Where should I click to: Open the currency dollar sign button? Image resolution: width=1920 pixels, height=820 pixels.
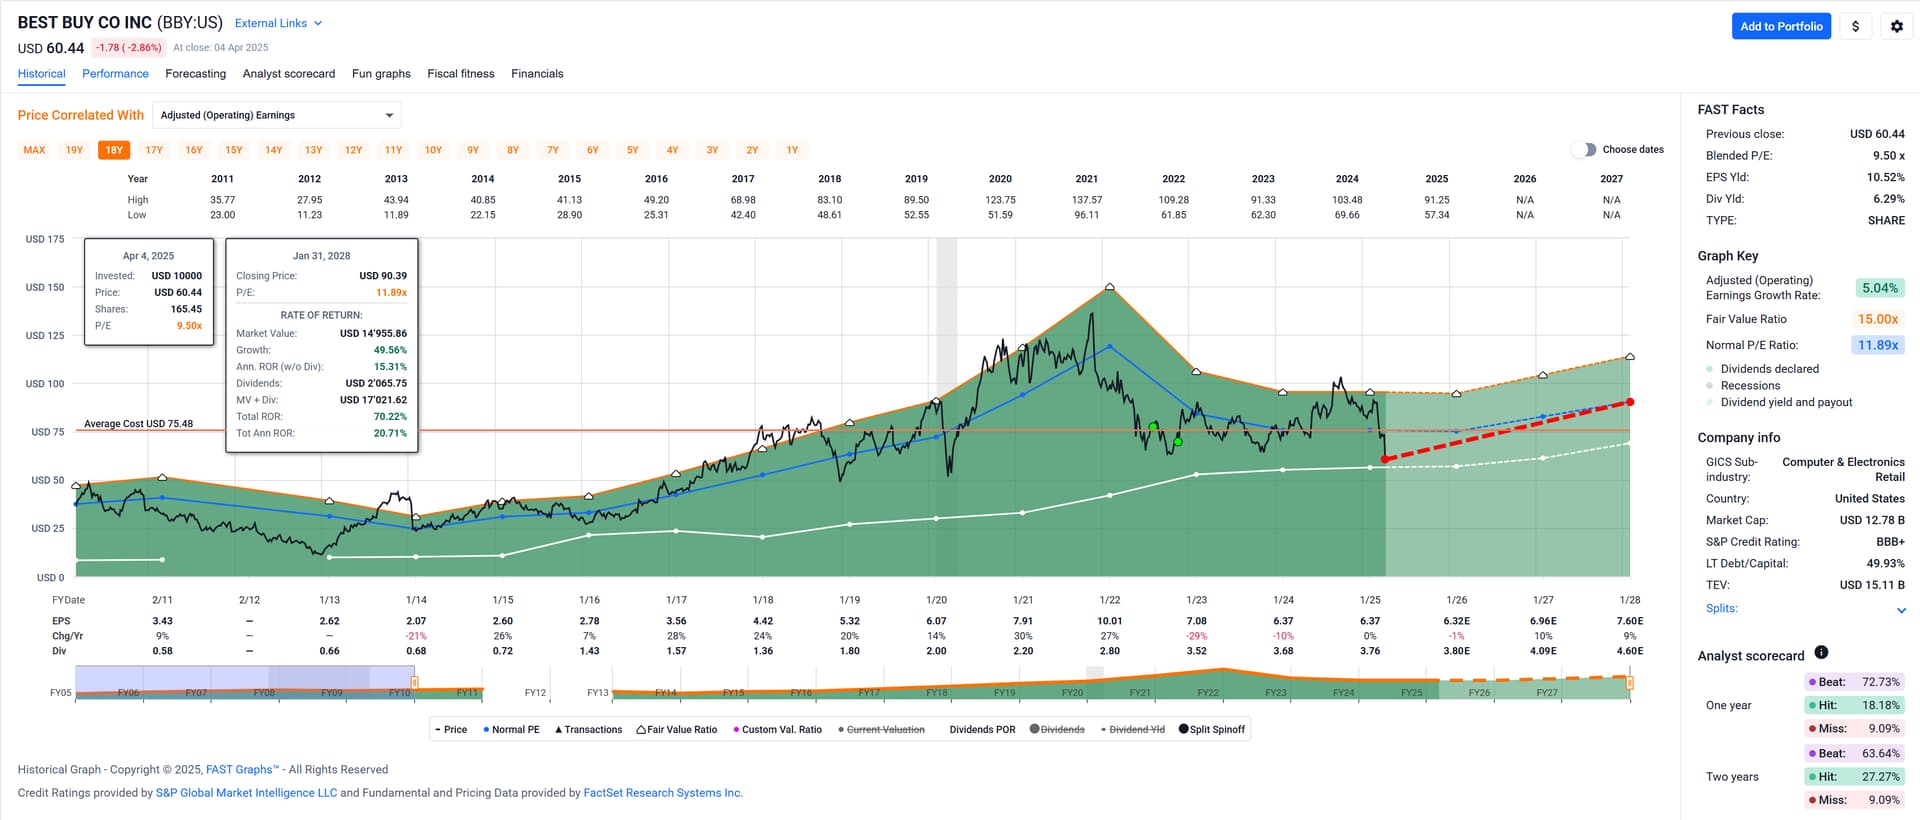(x=1855, y=26)
